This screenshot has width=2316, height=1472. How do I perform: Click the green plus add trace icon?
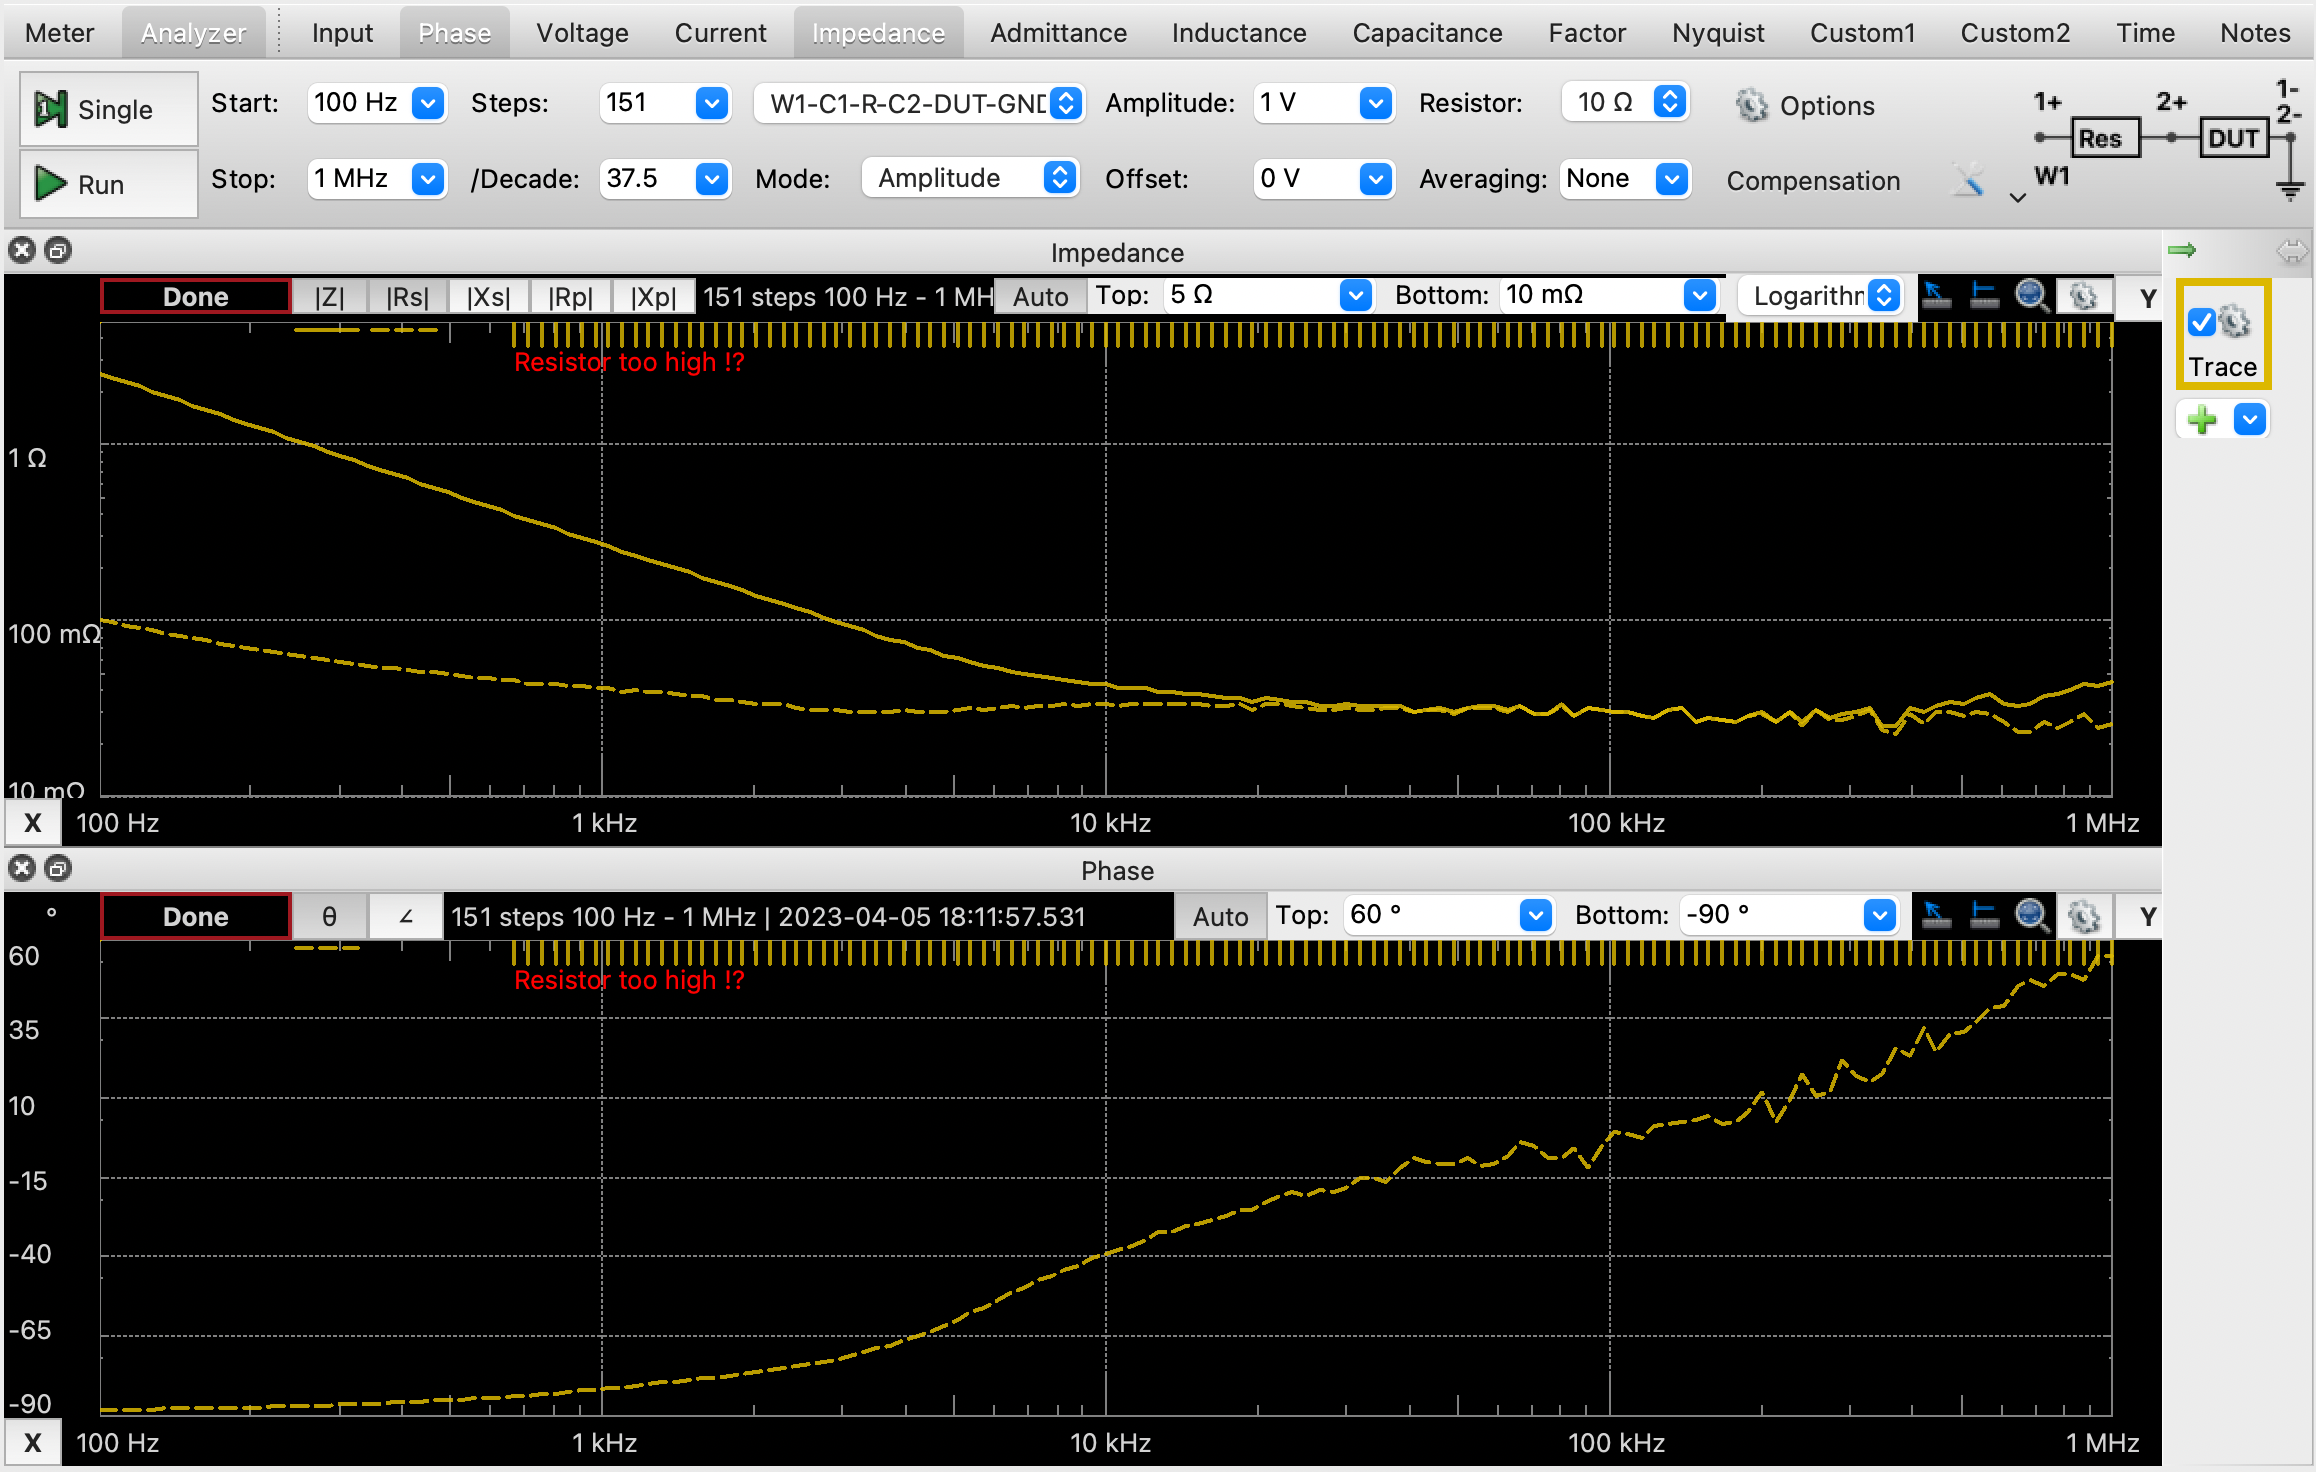(2202, 420)
